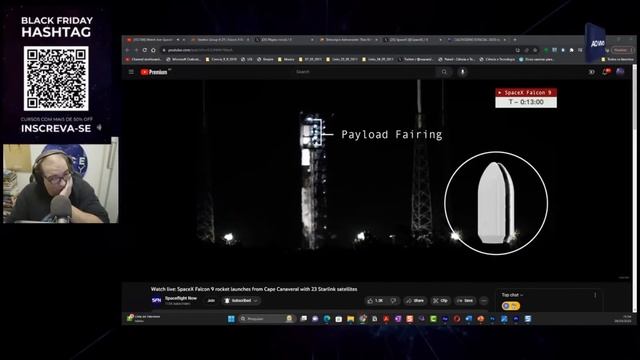This screenshot has height=360, width=640.
Task: Go back in the browser
Action: pyautogui.click(x=127, y=50)
